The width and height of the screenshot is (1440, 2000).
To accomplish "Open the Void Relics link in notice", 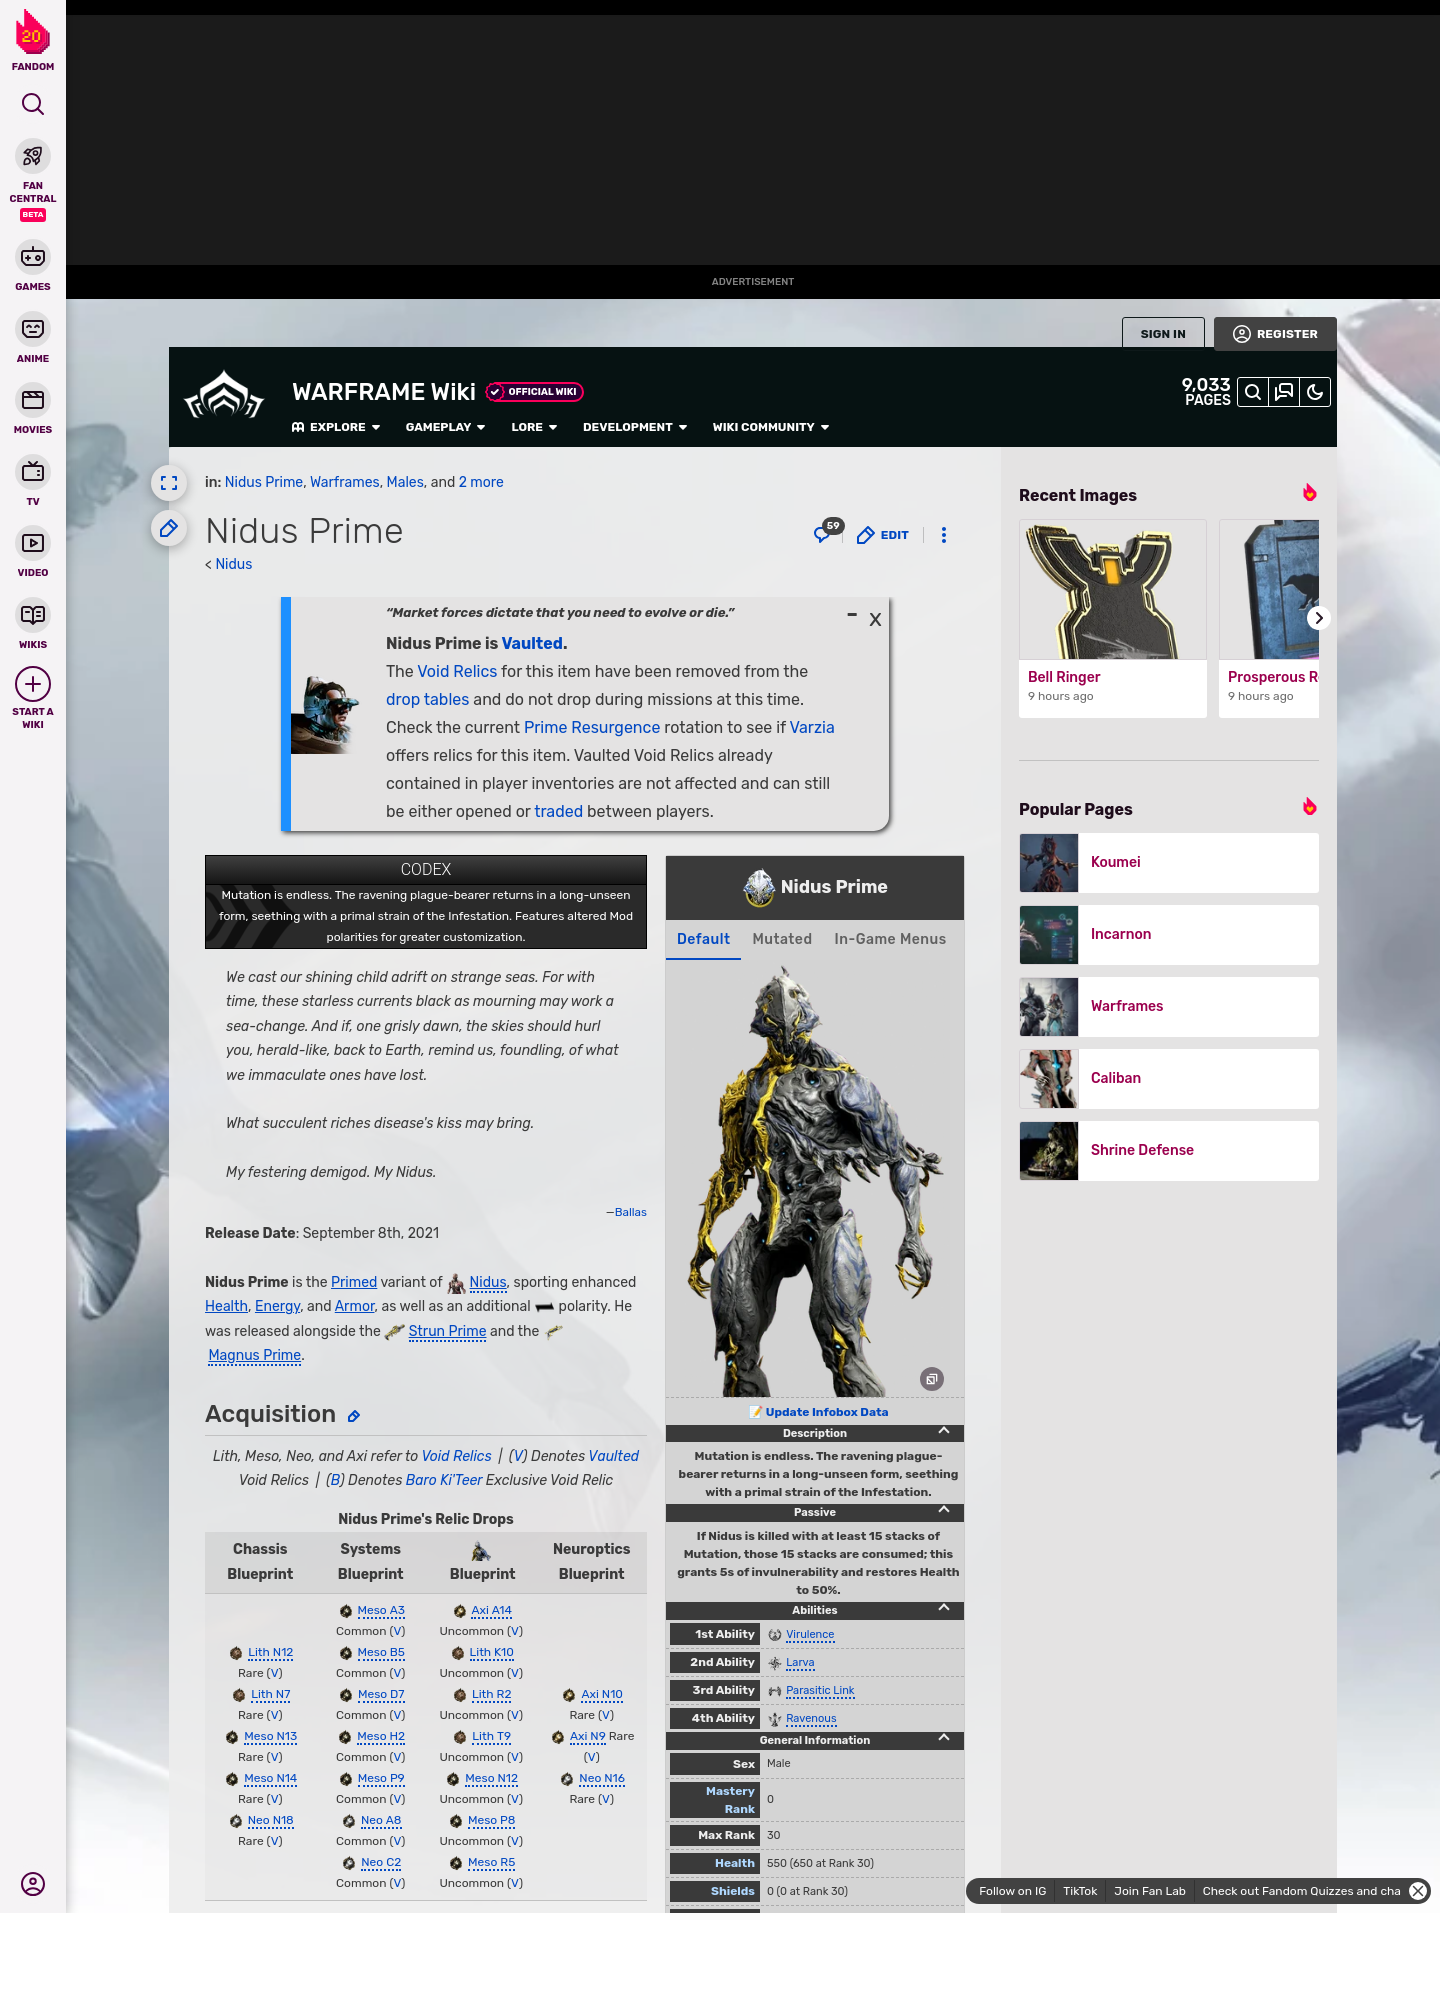I will point(457,671).
